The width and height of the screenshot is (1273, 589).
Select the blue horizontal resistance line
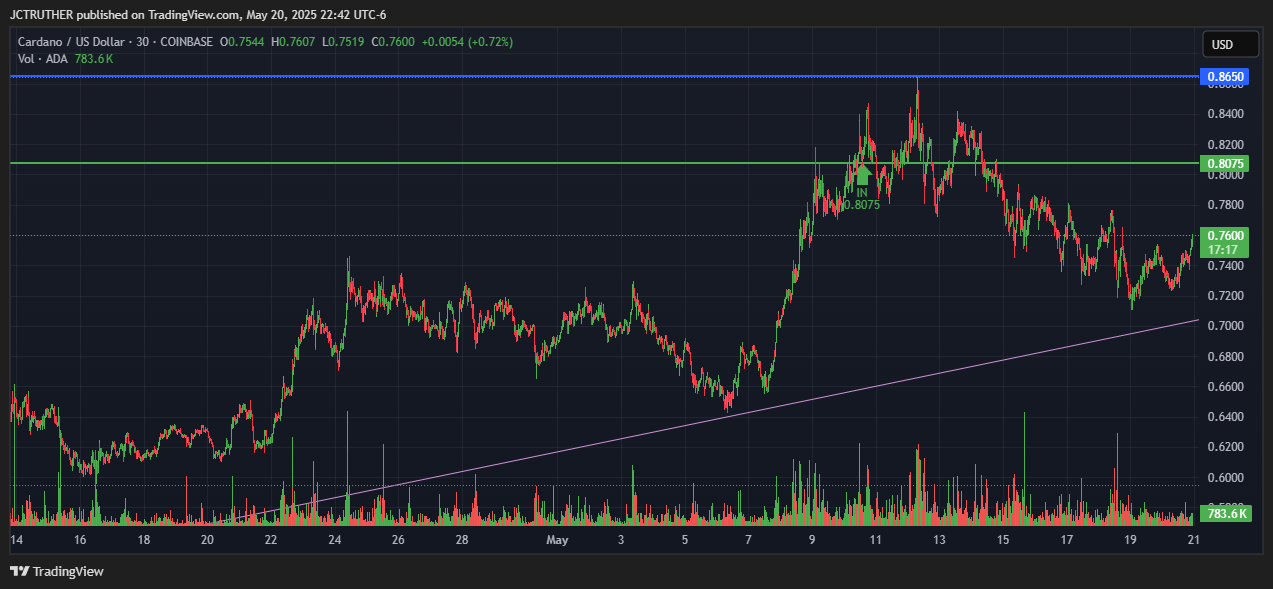[x=604, y=76]
